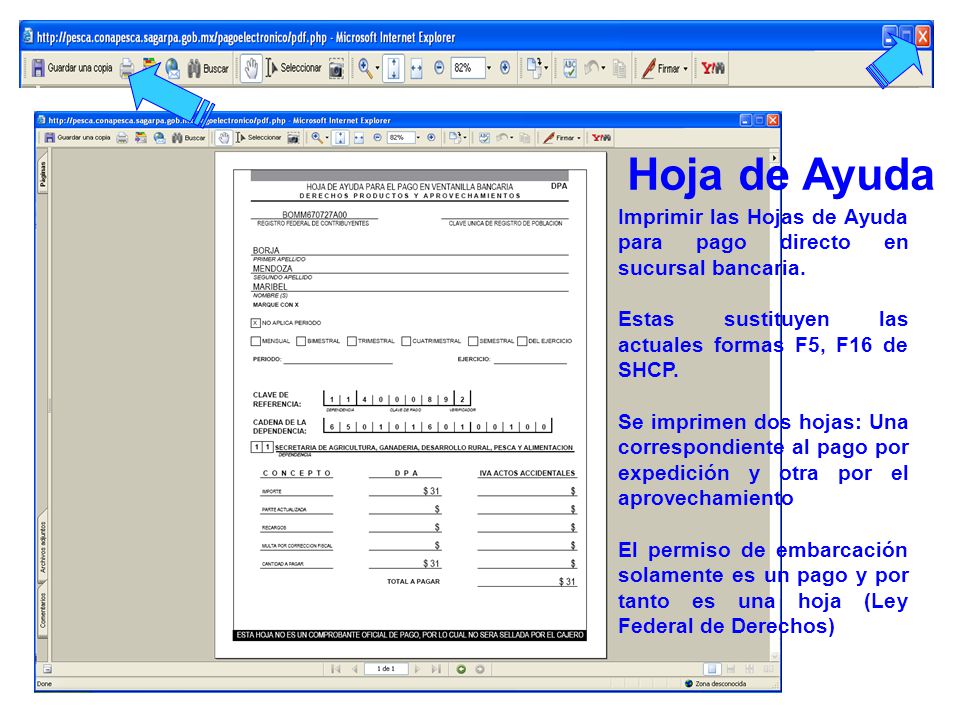The width and height of the screenshot is (960, 720).
Task: Click the Yahoo icon in the lower window toolbar
Action: pyautogui.click(x=601, y=138)
